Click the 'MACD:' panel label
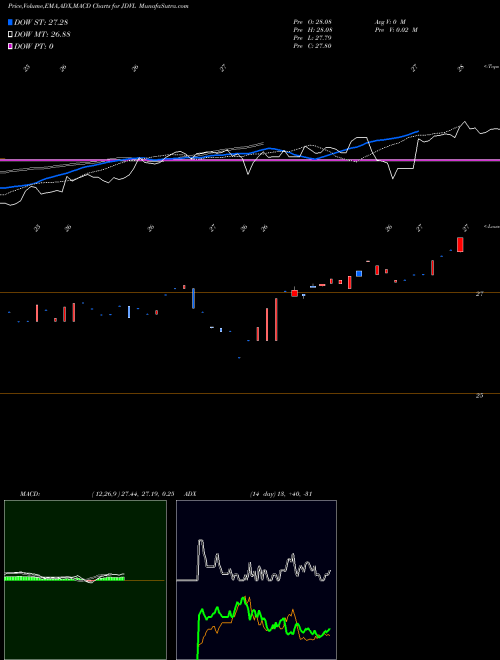 tap(30, 494)
